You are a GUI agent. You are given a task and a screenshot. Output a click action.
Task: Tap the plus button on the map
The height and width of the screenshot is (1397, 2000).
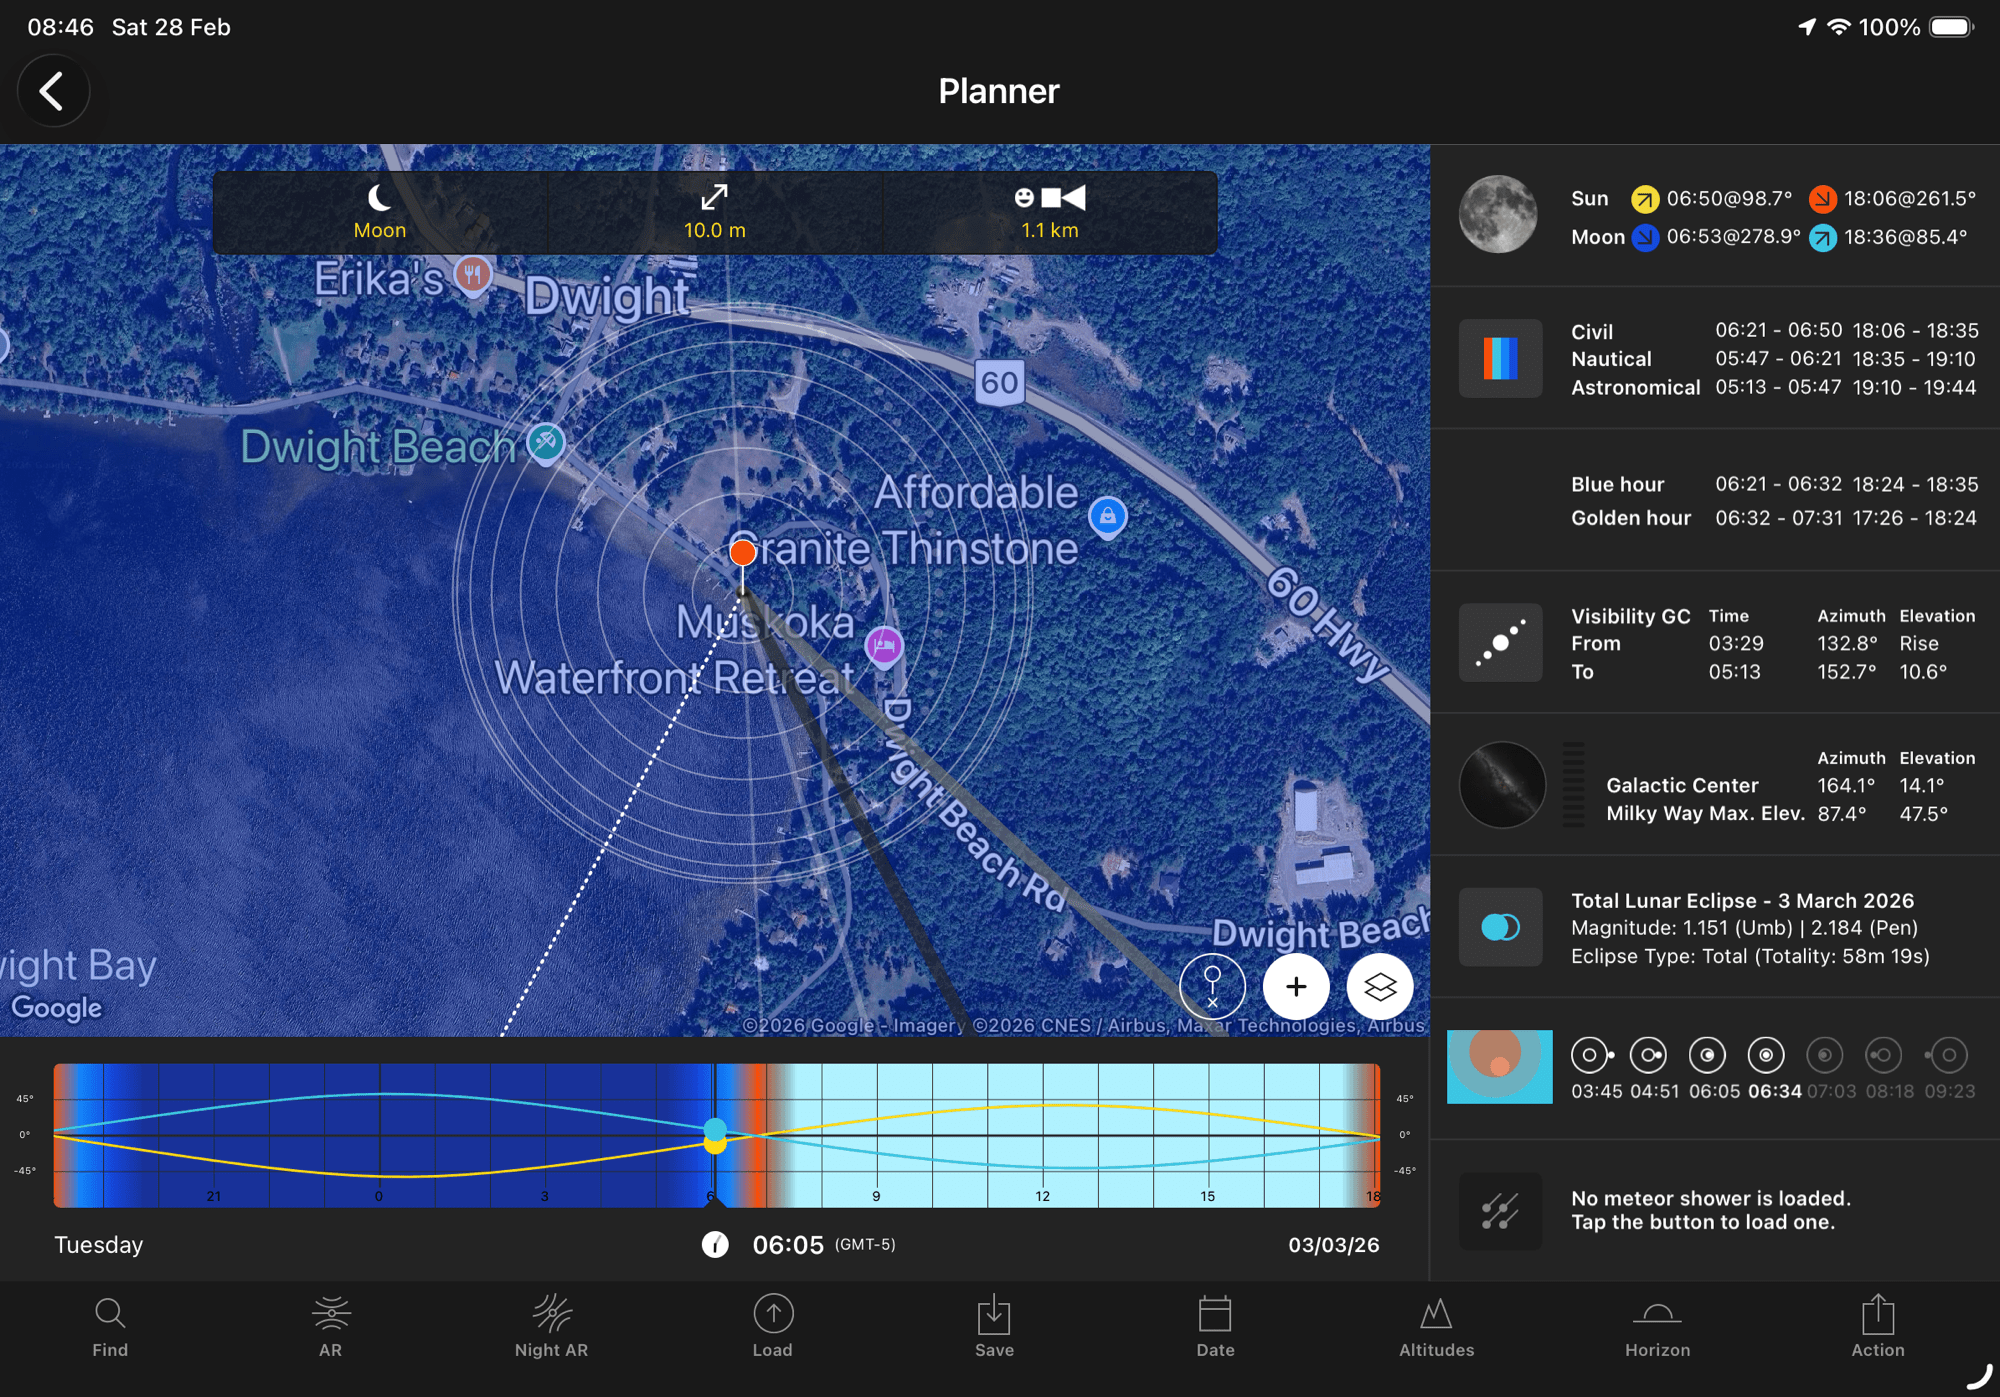[1296, 987]
